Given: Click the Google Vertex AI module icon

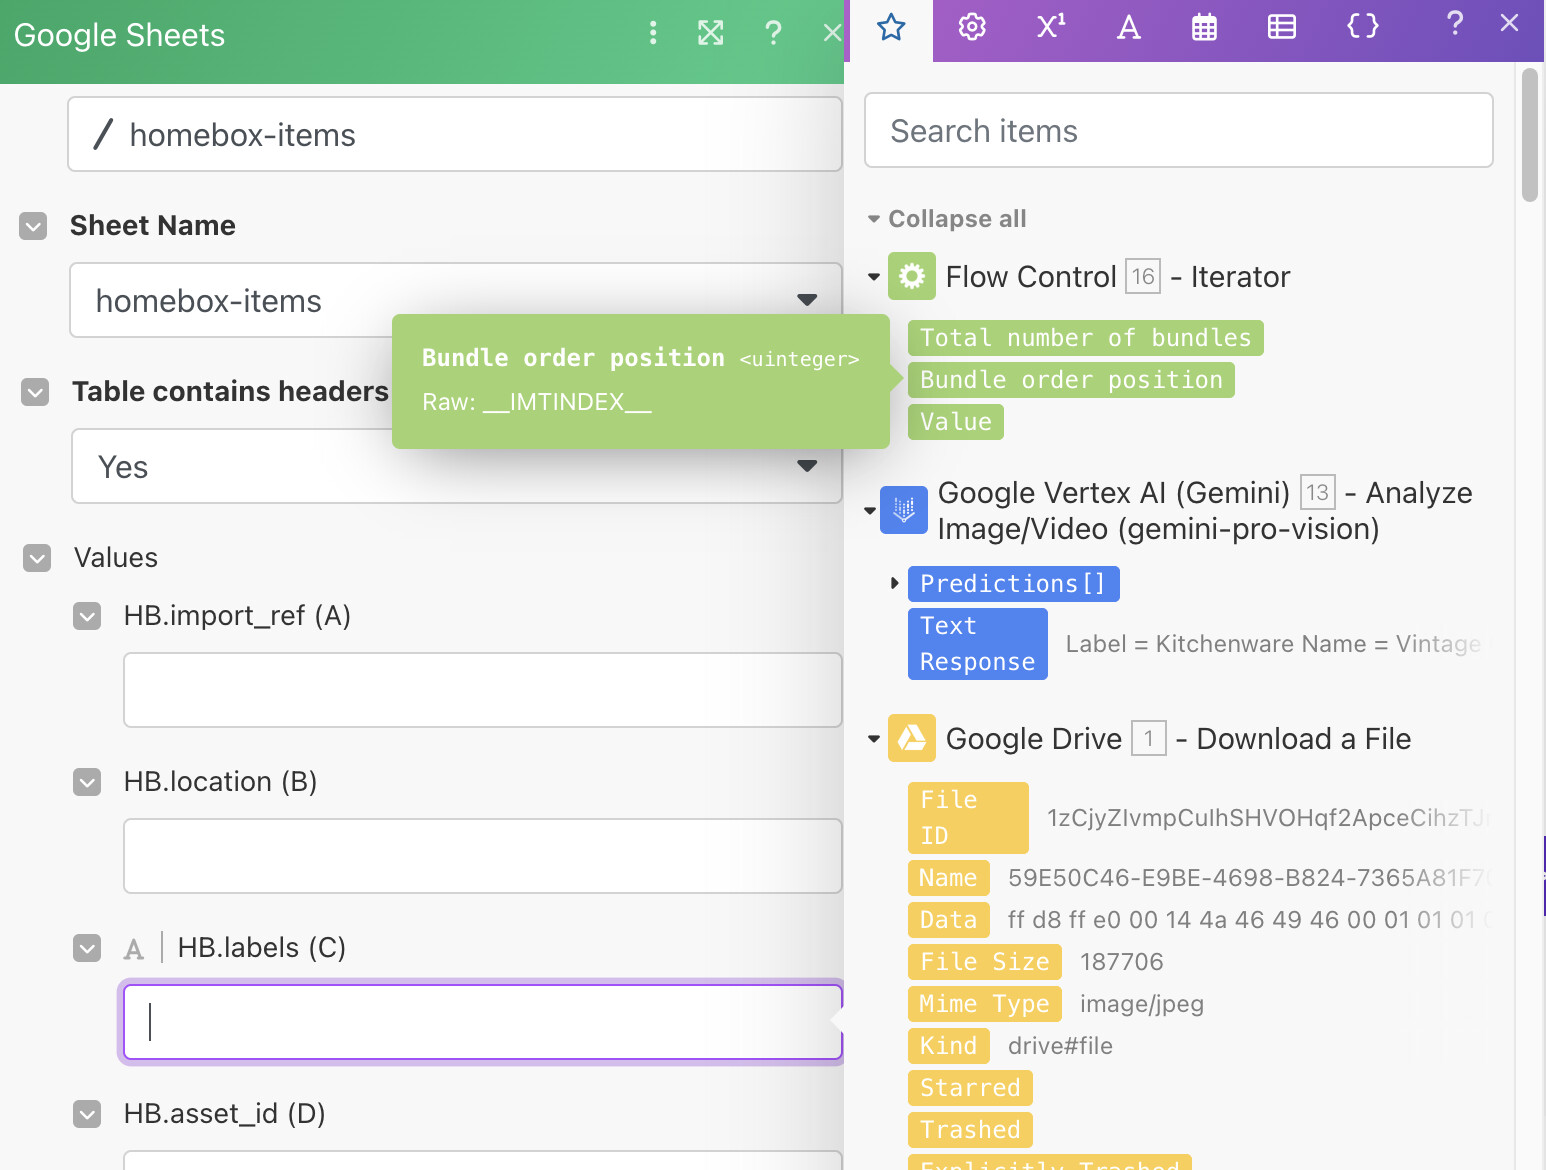Looking at the screenshot, I should coord(904,510).
